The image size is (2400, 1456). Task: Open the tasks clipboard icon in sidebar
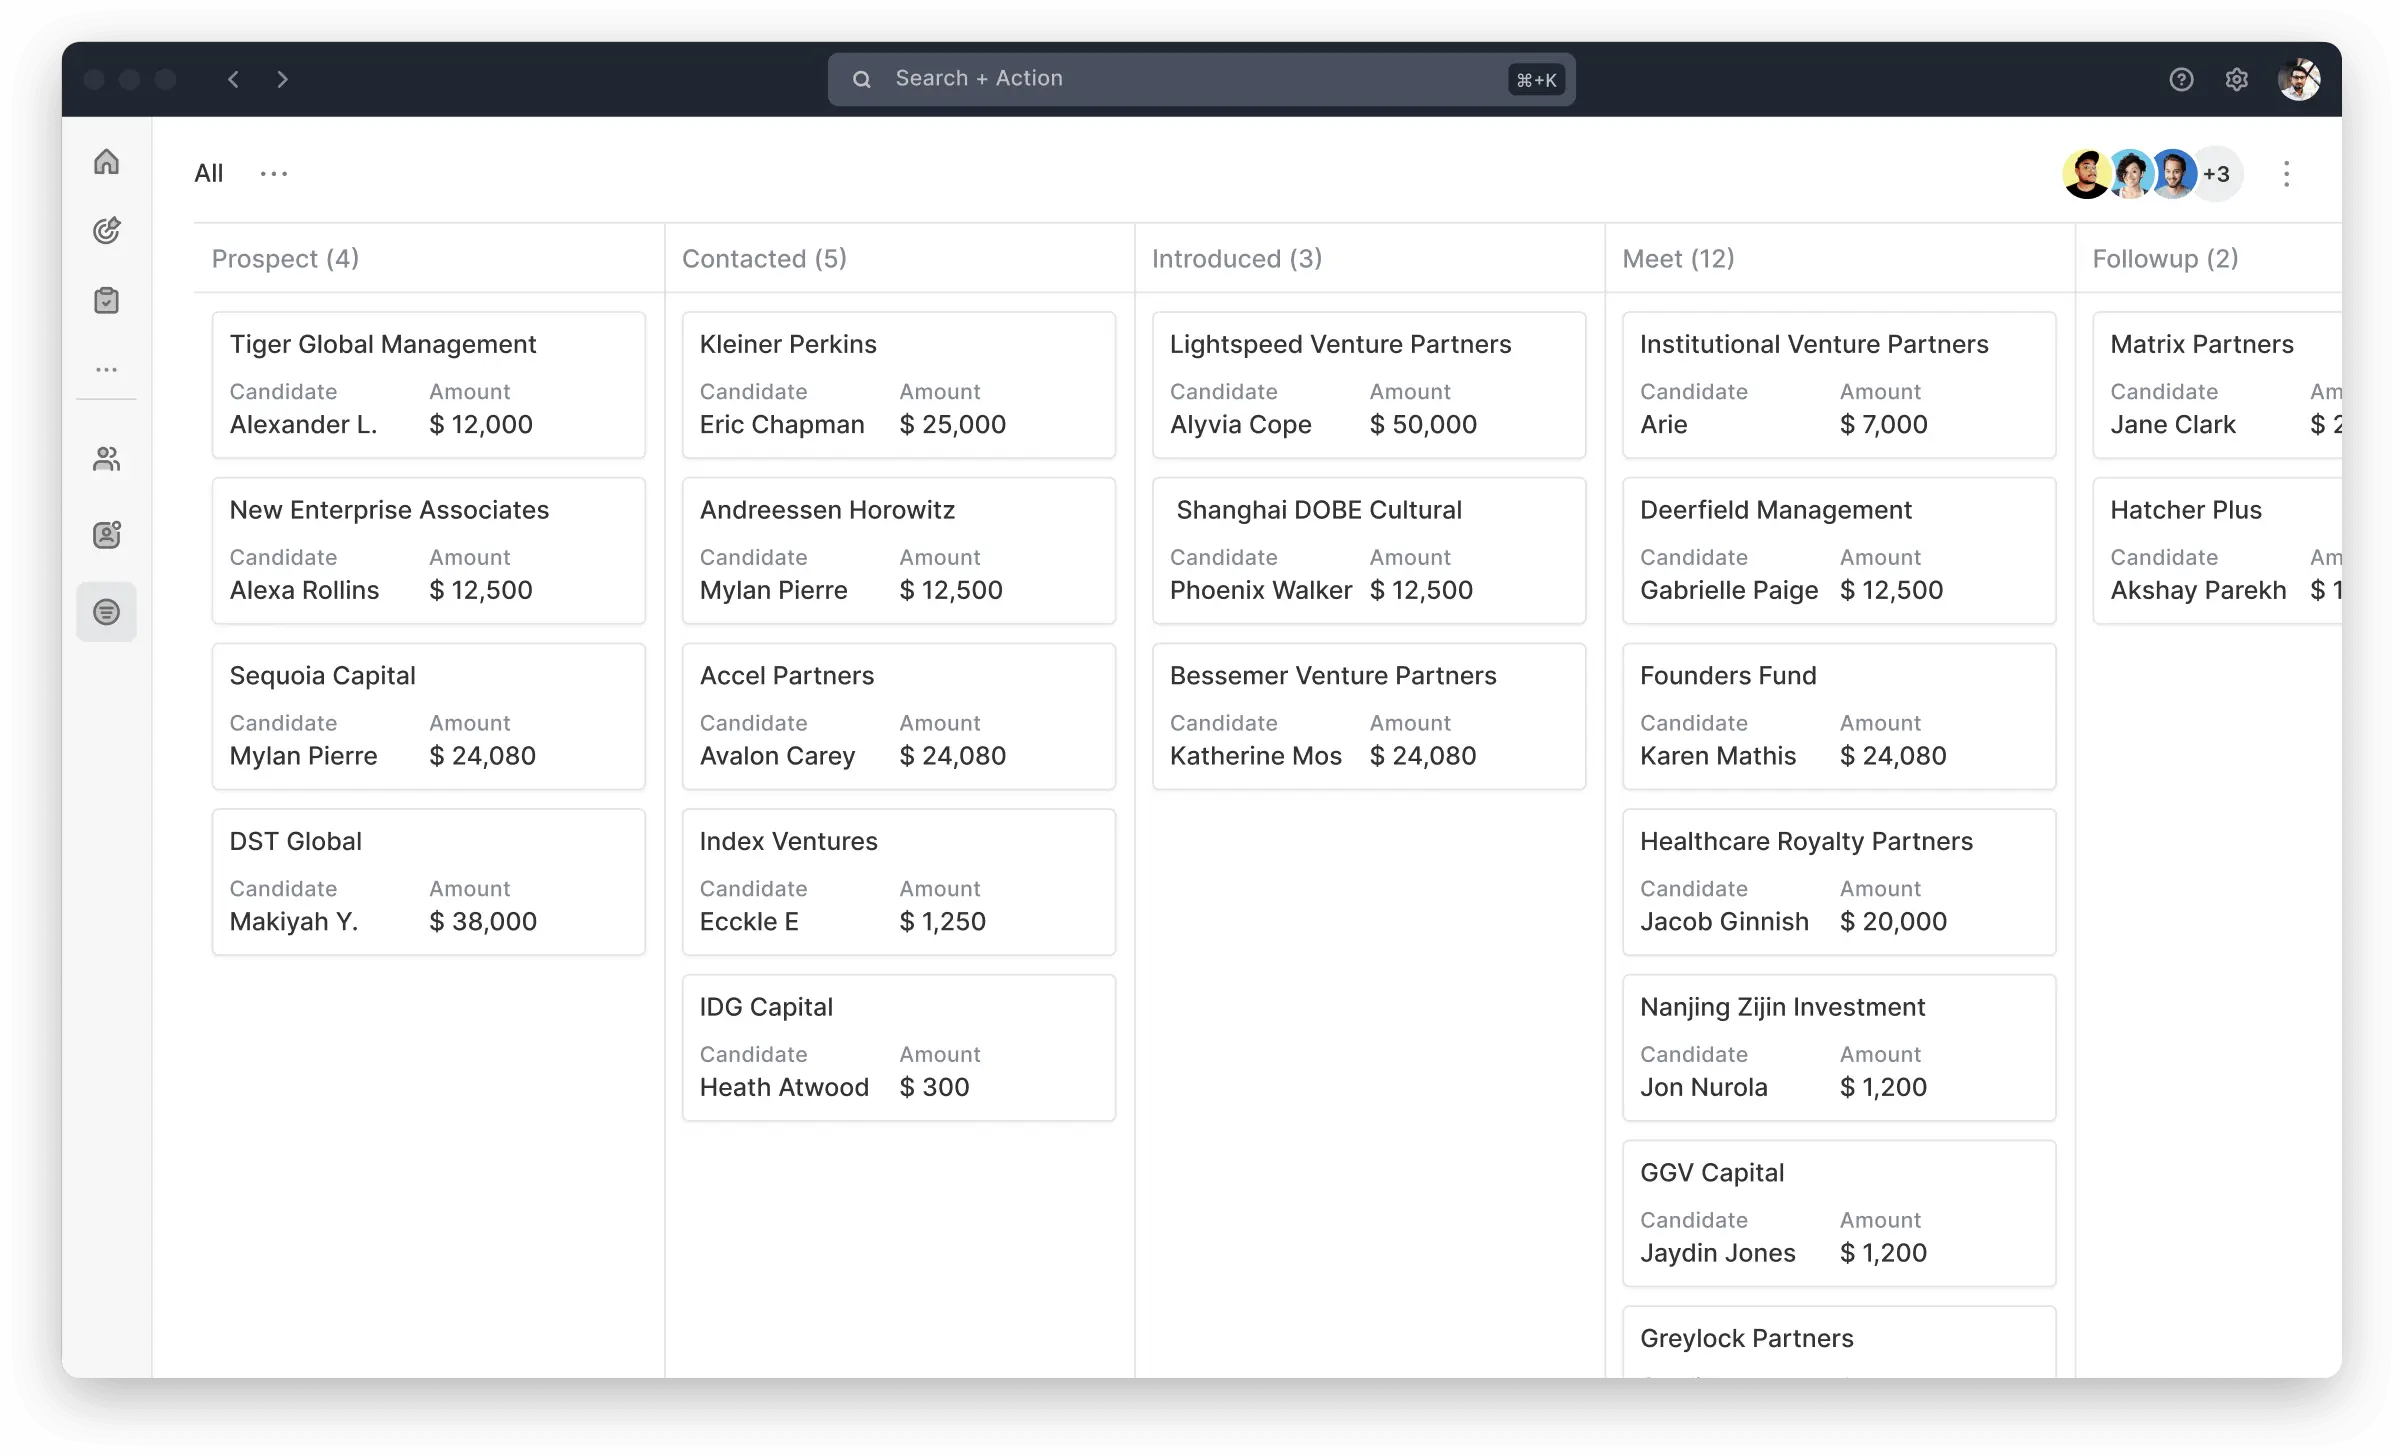coord(106,300)
